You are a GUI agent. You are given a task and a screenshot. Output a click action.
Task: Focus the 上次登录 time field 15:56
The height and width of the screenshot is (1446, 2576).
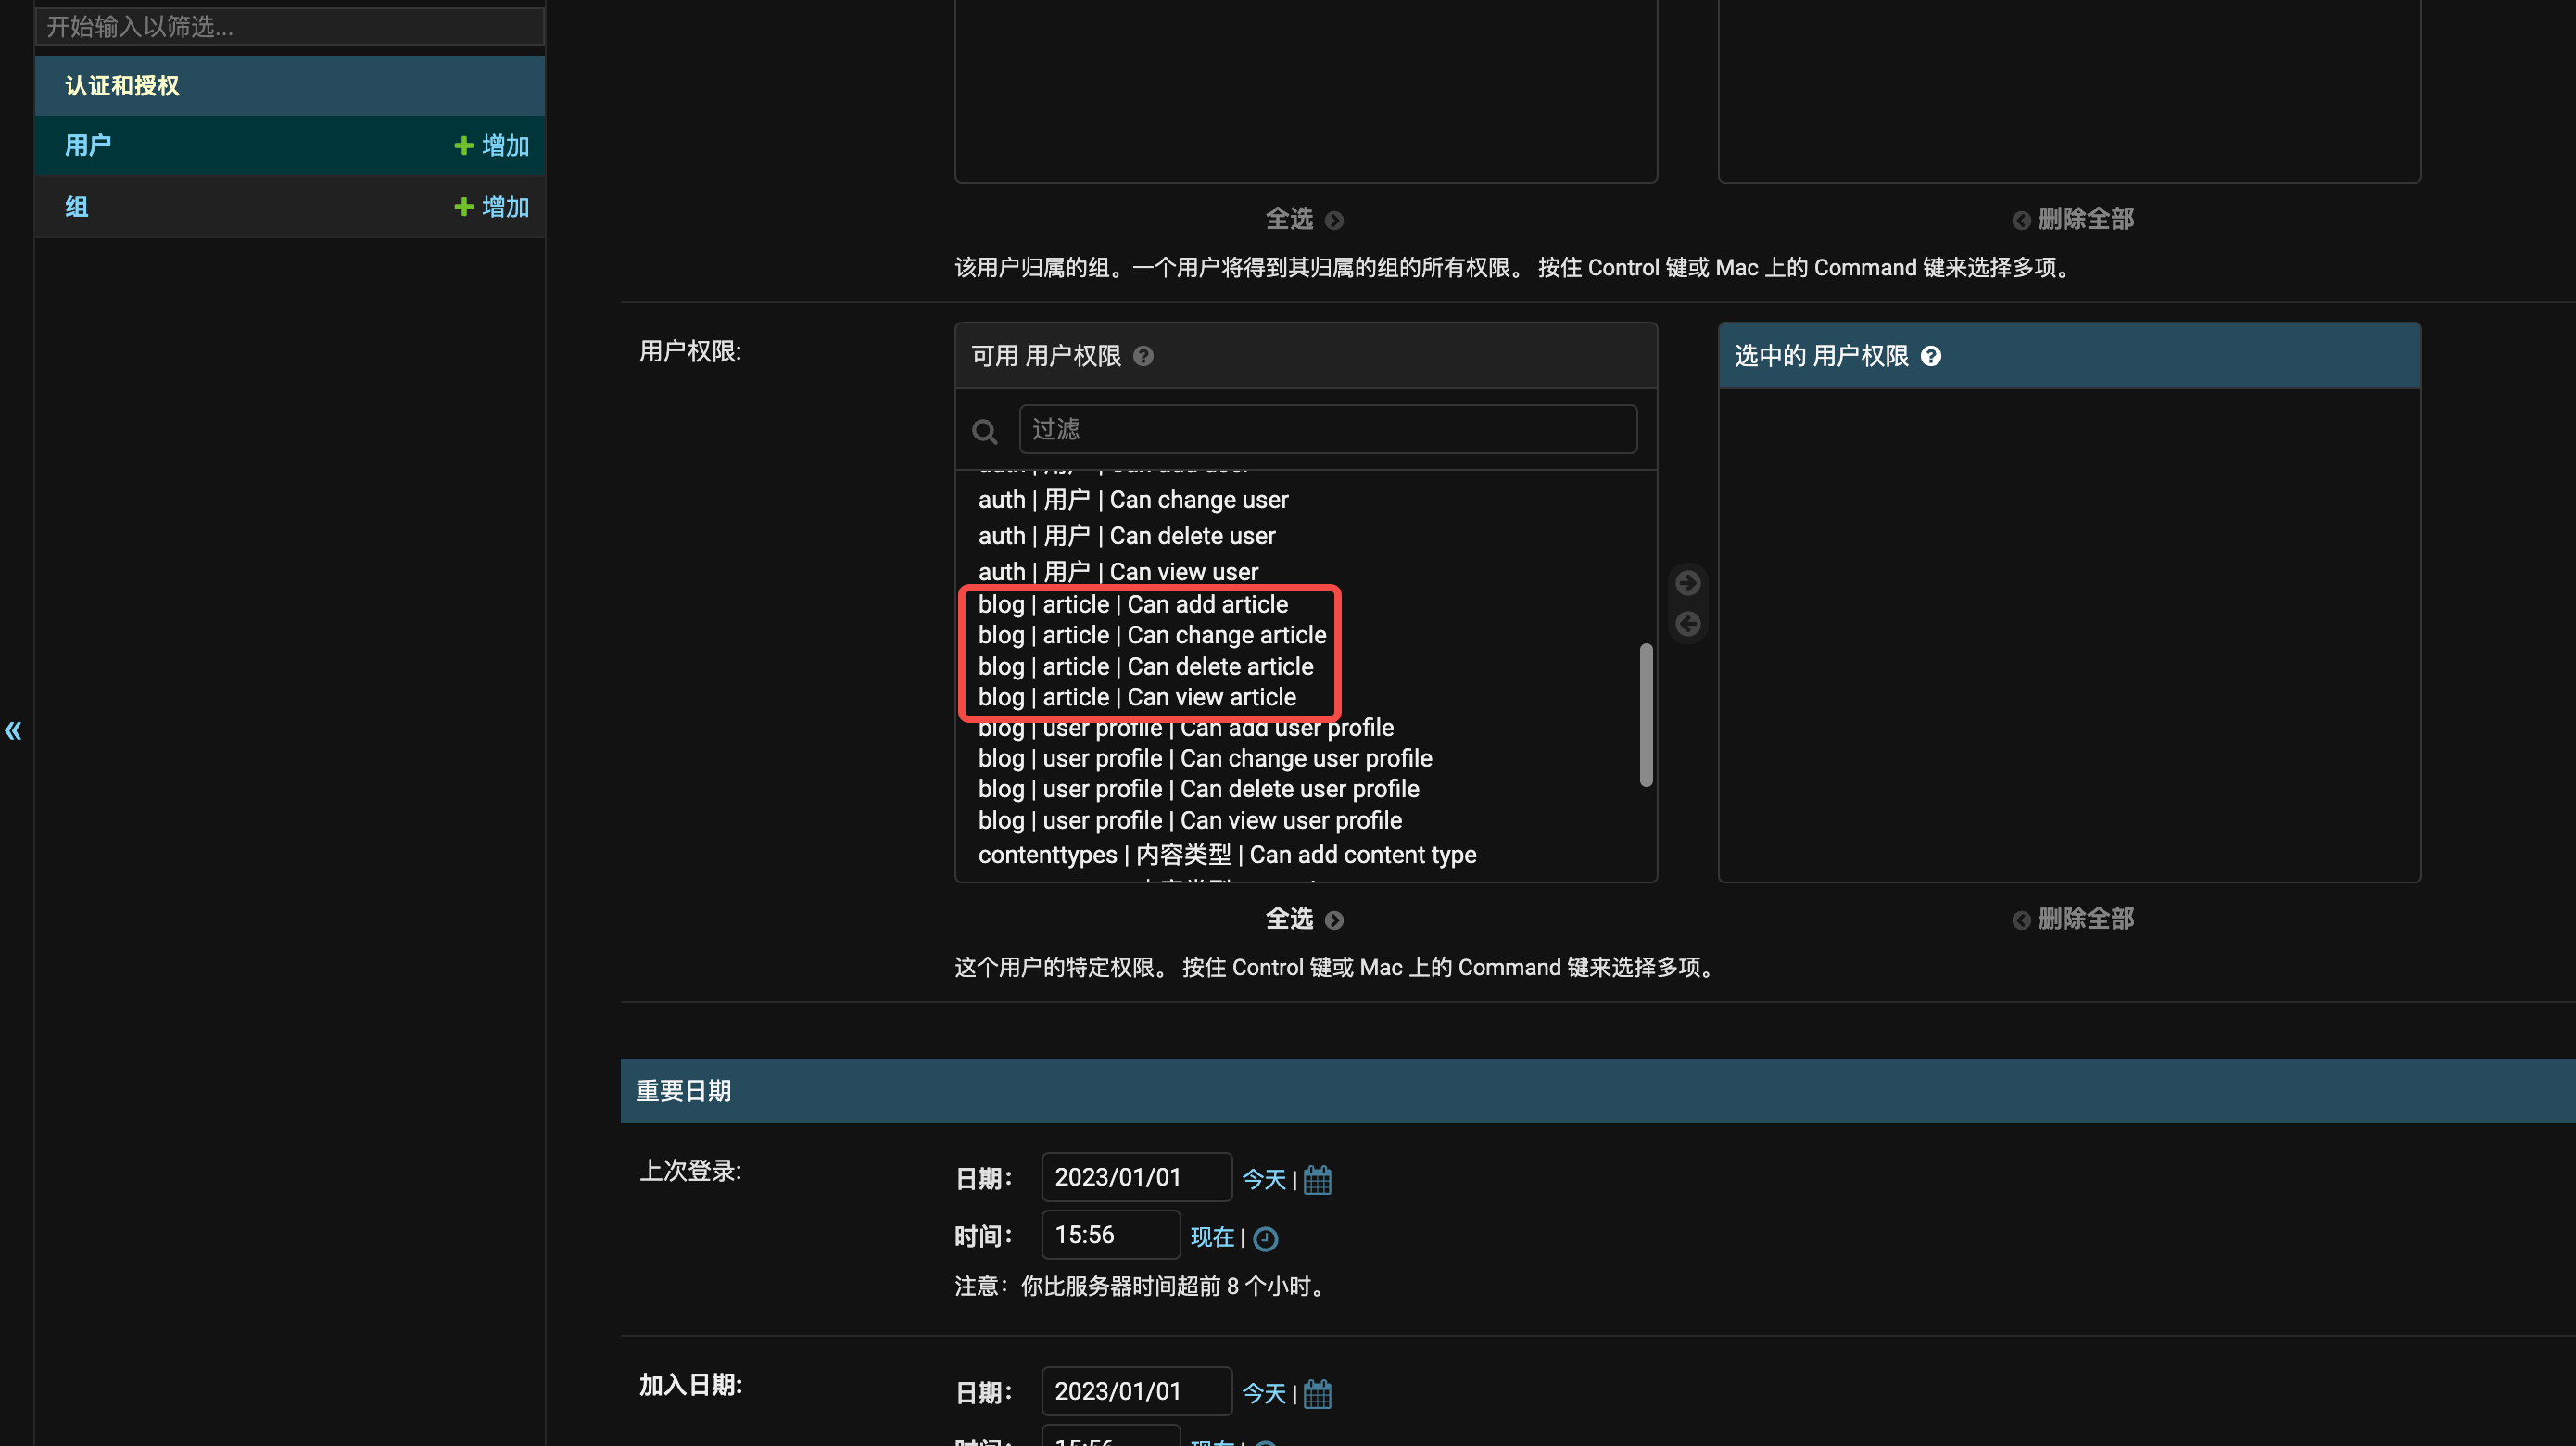point(1110,1235)
